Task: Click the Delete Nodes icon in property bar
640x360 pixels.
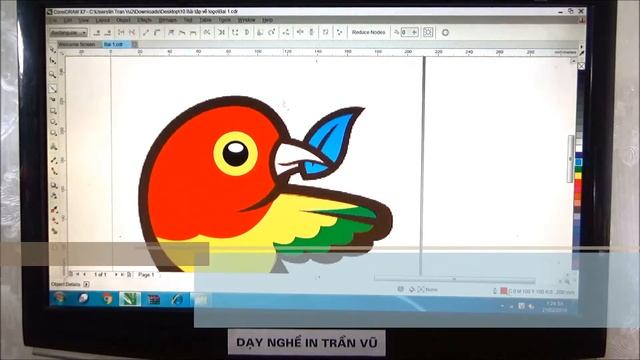Action: (x=108, y=32)
